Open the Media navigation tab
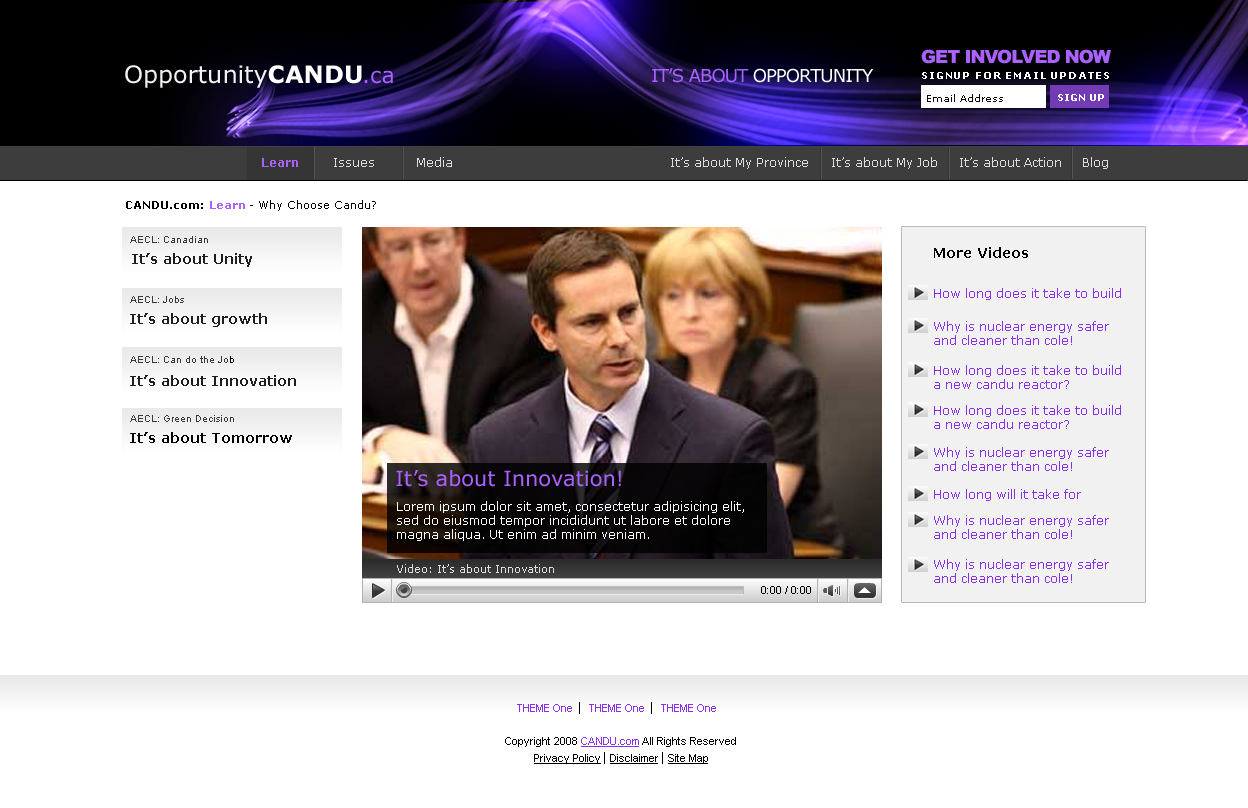Image resolution: width=1248 pixels, height=808 pixels. tap(434, 163)
